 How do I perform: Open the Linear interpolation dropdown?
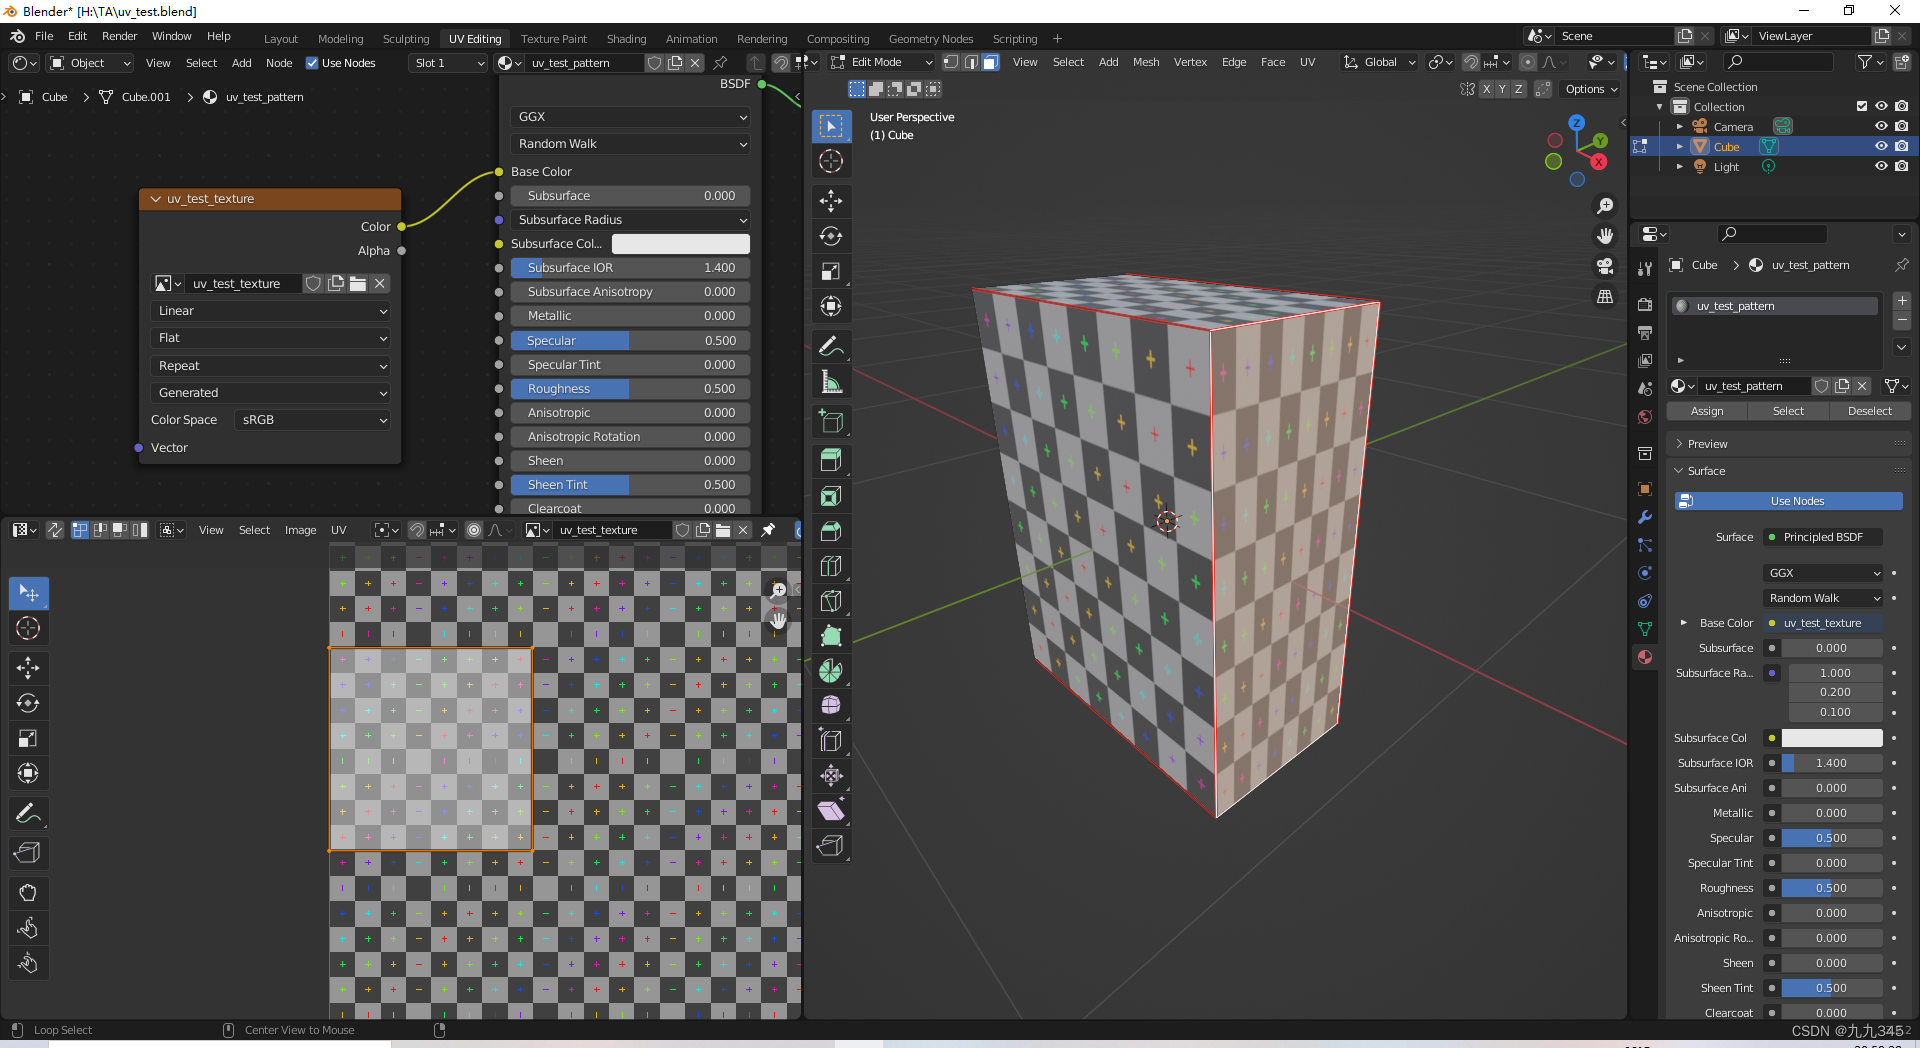pyautogui.click(x=271, y=311)
